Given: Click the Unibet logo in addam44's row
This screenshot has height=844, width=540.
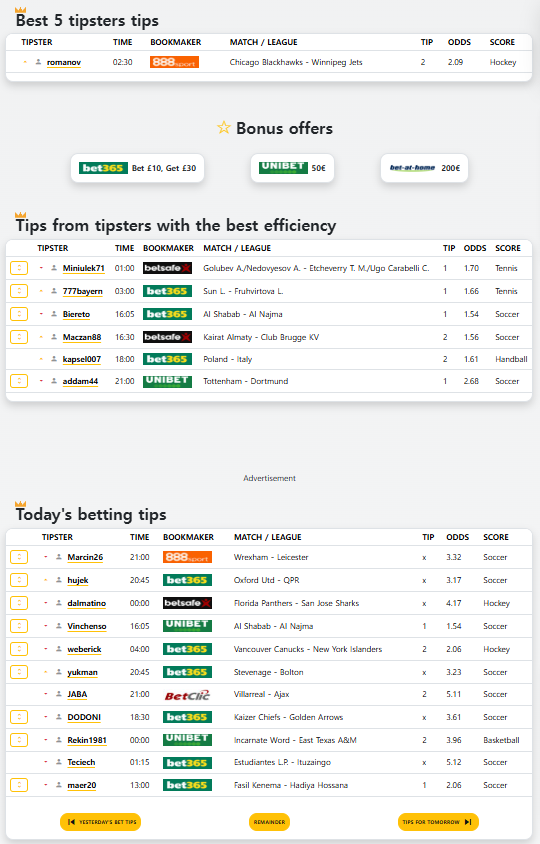Looking at the screenshot, I should point(167,381).
